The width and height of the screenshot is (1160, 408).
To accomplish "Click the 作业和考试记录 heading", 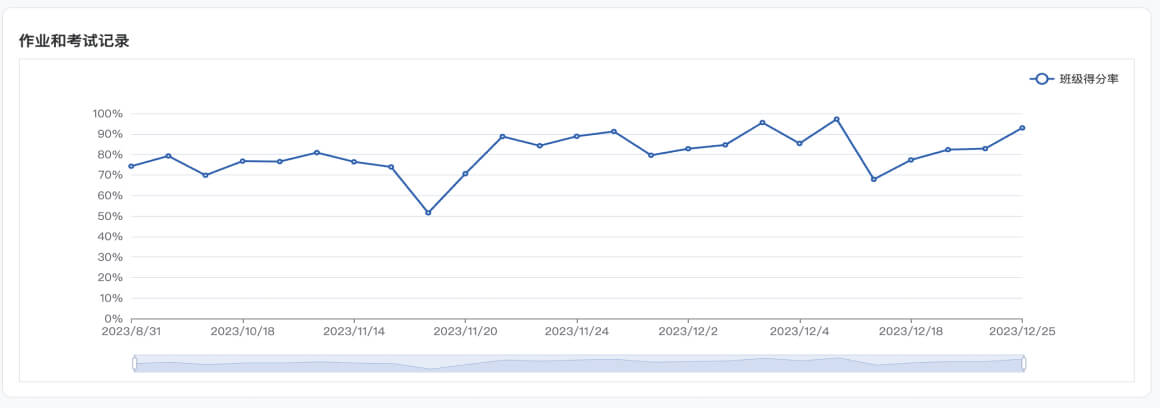I will (74, 42).
